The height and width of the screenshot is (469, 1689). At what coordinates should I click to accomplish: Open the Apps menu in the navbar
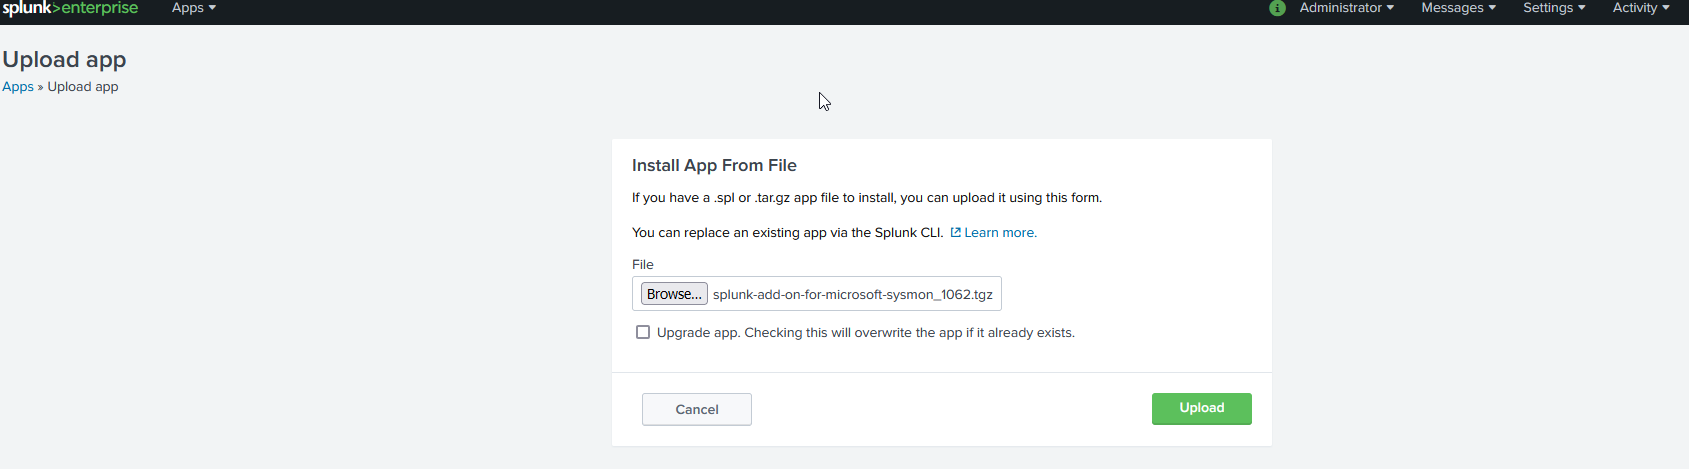(x=188, y=8)
